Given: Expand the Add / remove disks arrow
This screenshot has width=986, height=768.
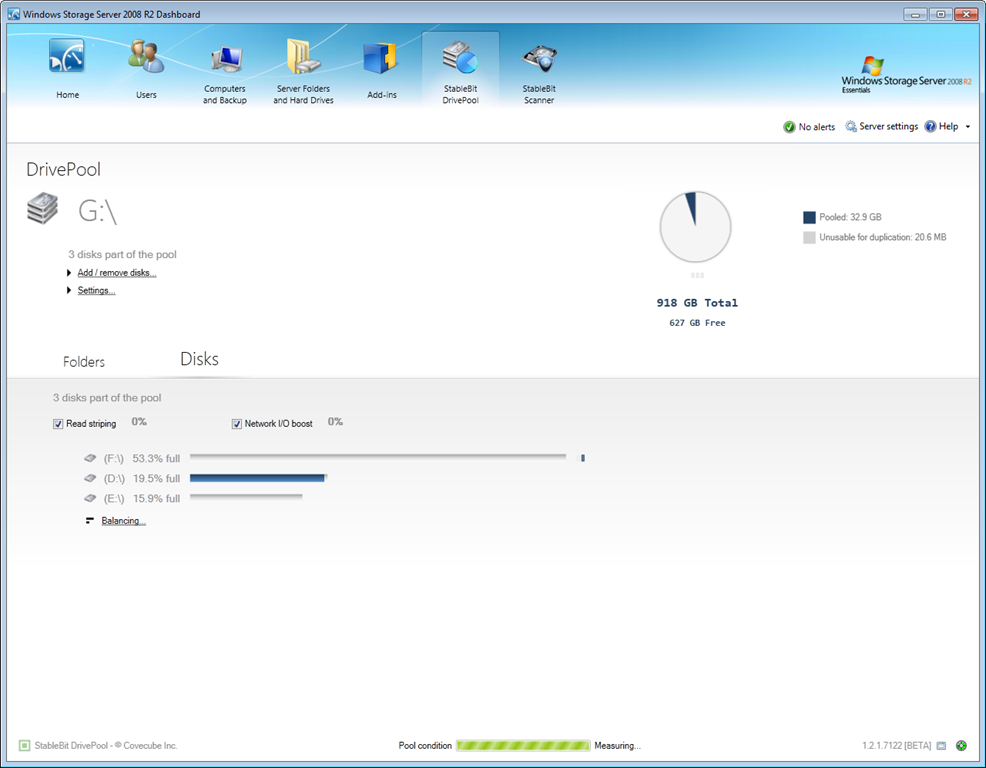Looking at the screenshot, I should pos(69,272).
